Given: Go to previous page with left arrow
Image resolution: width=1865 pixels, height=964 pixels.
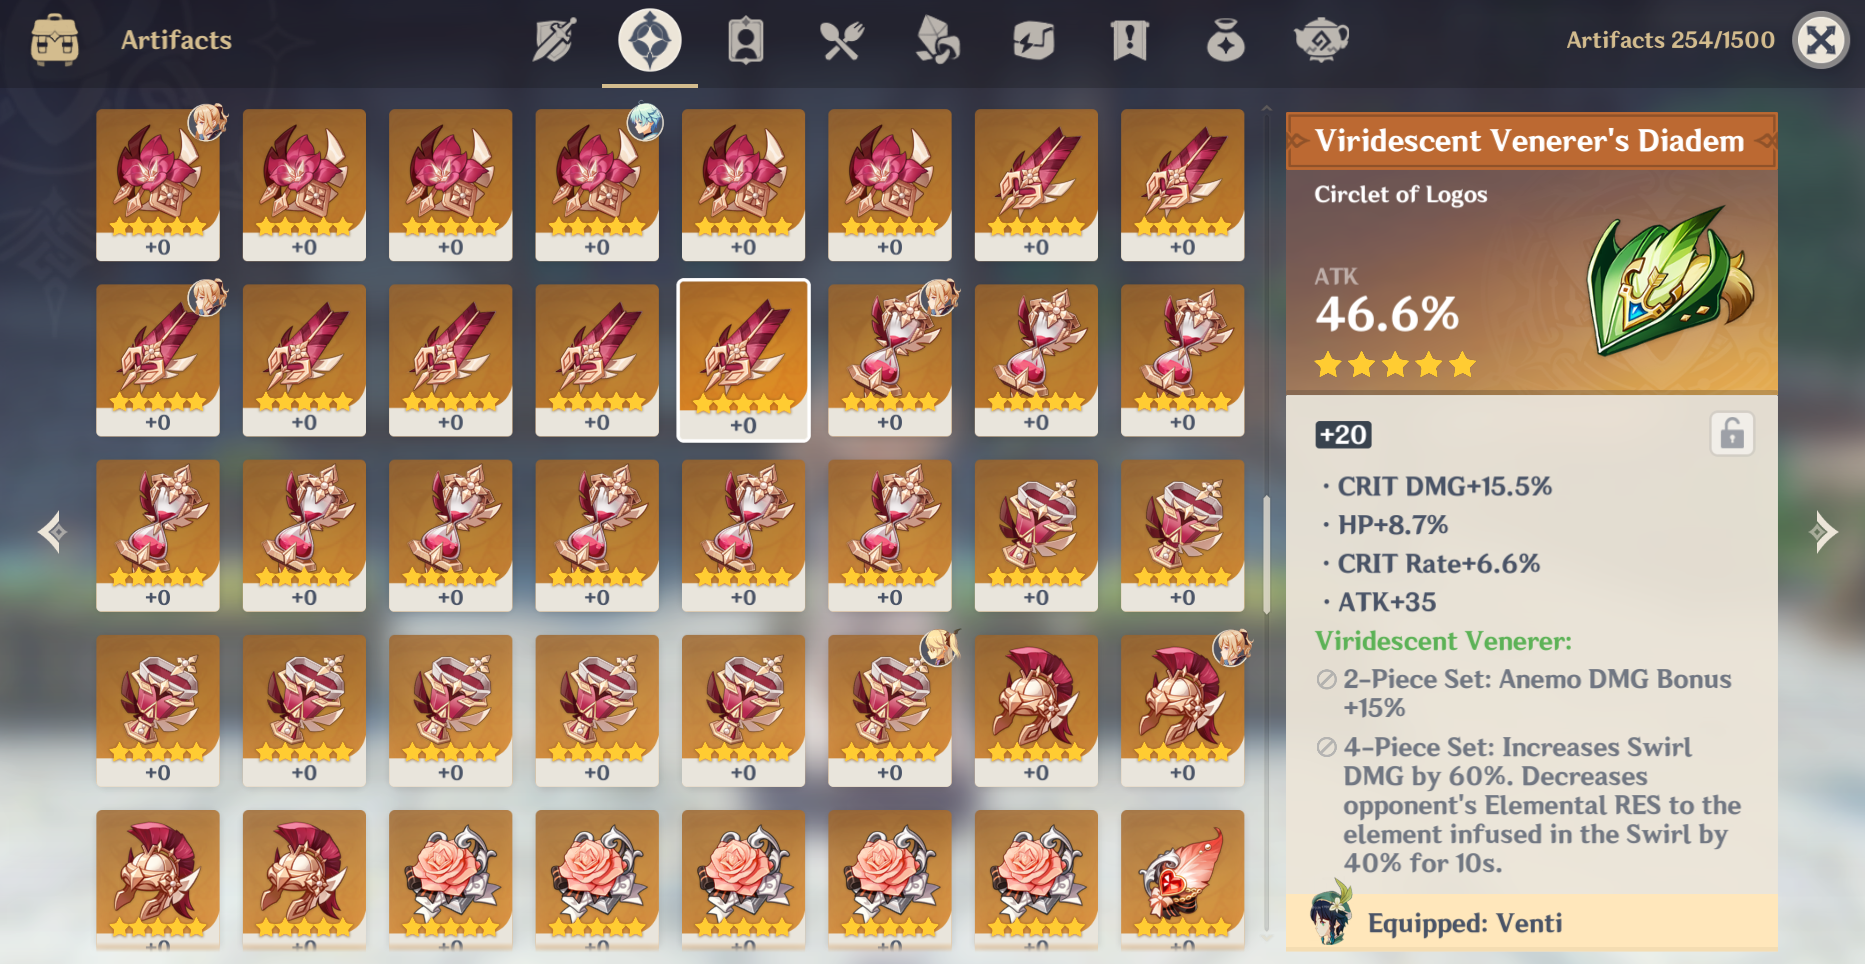Looking at the screenshot, I should coord(53,532).
